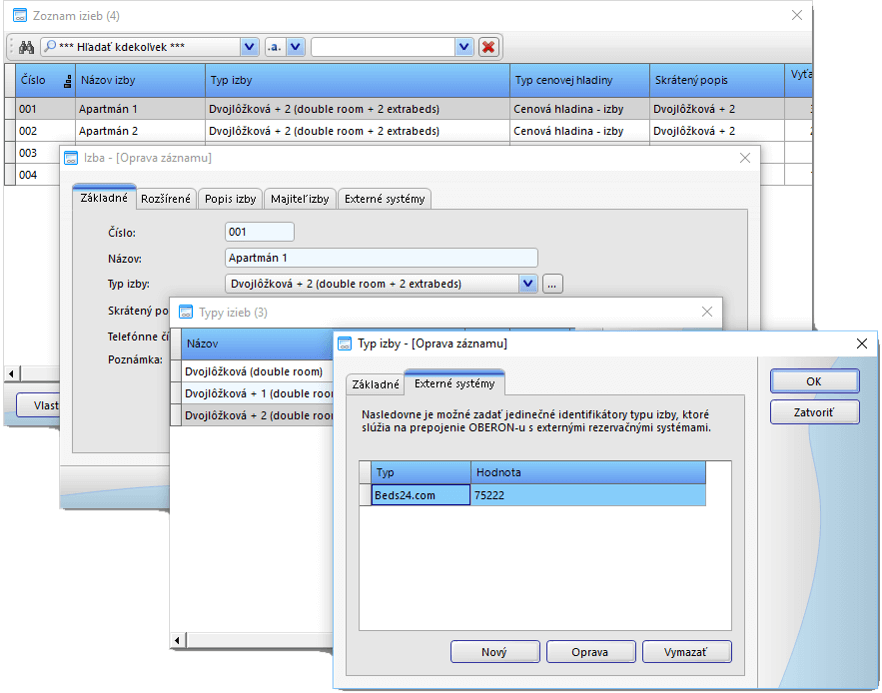Click the ellipsis button beside Typ izby

[553, 284]
